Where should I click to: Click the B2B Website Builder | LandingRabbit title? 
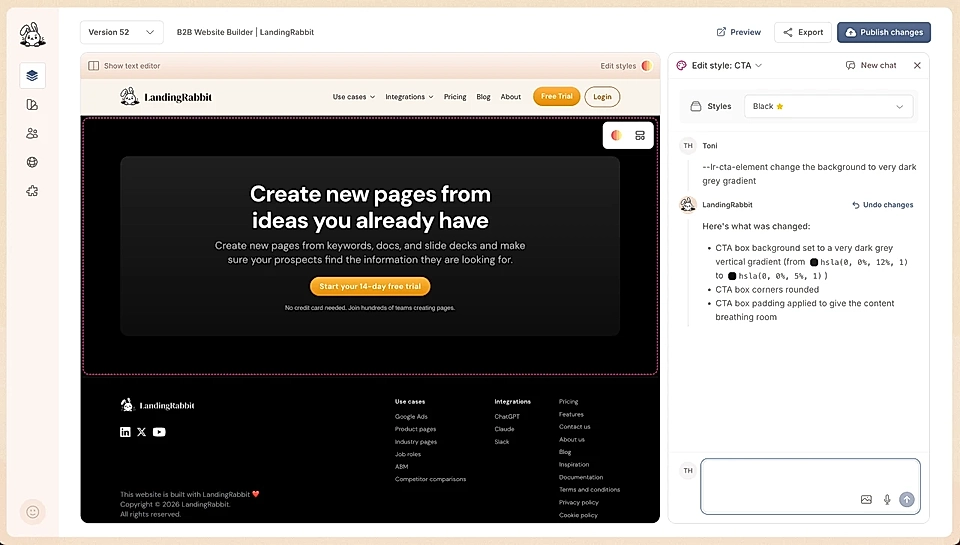tap(245, 32)
